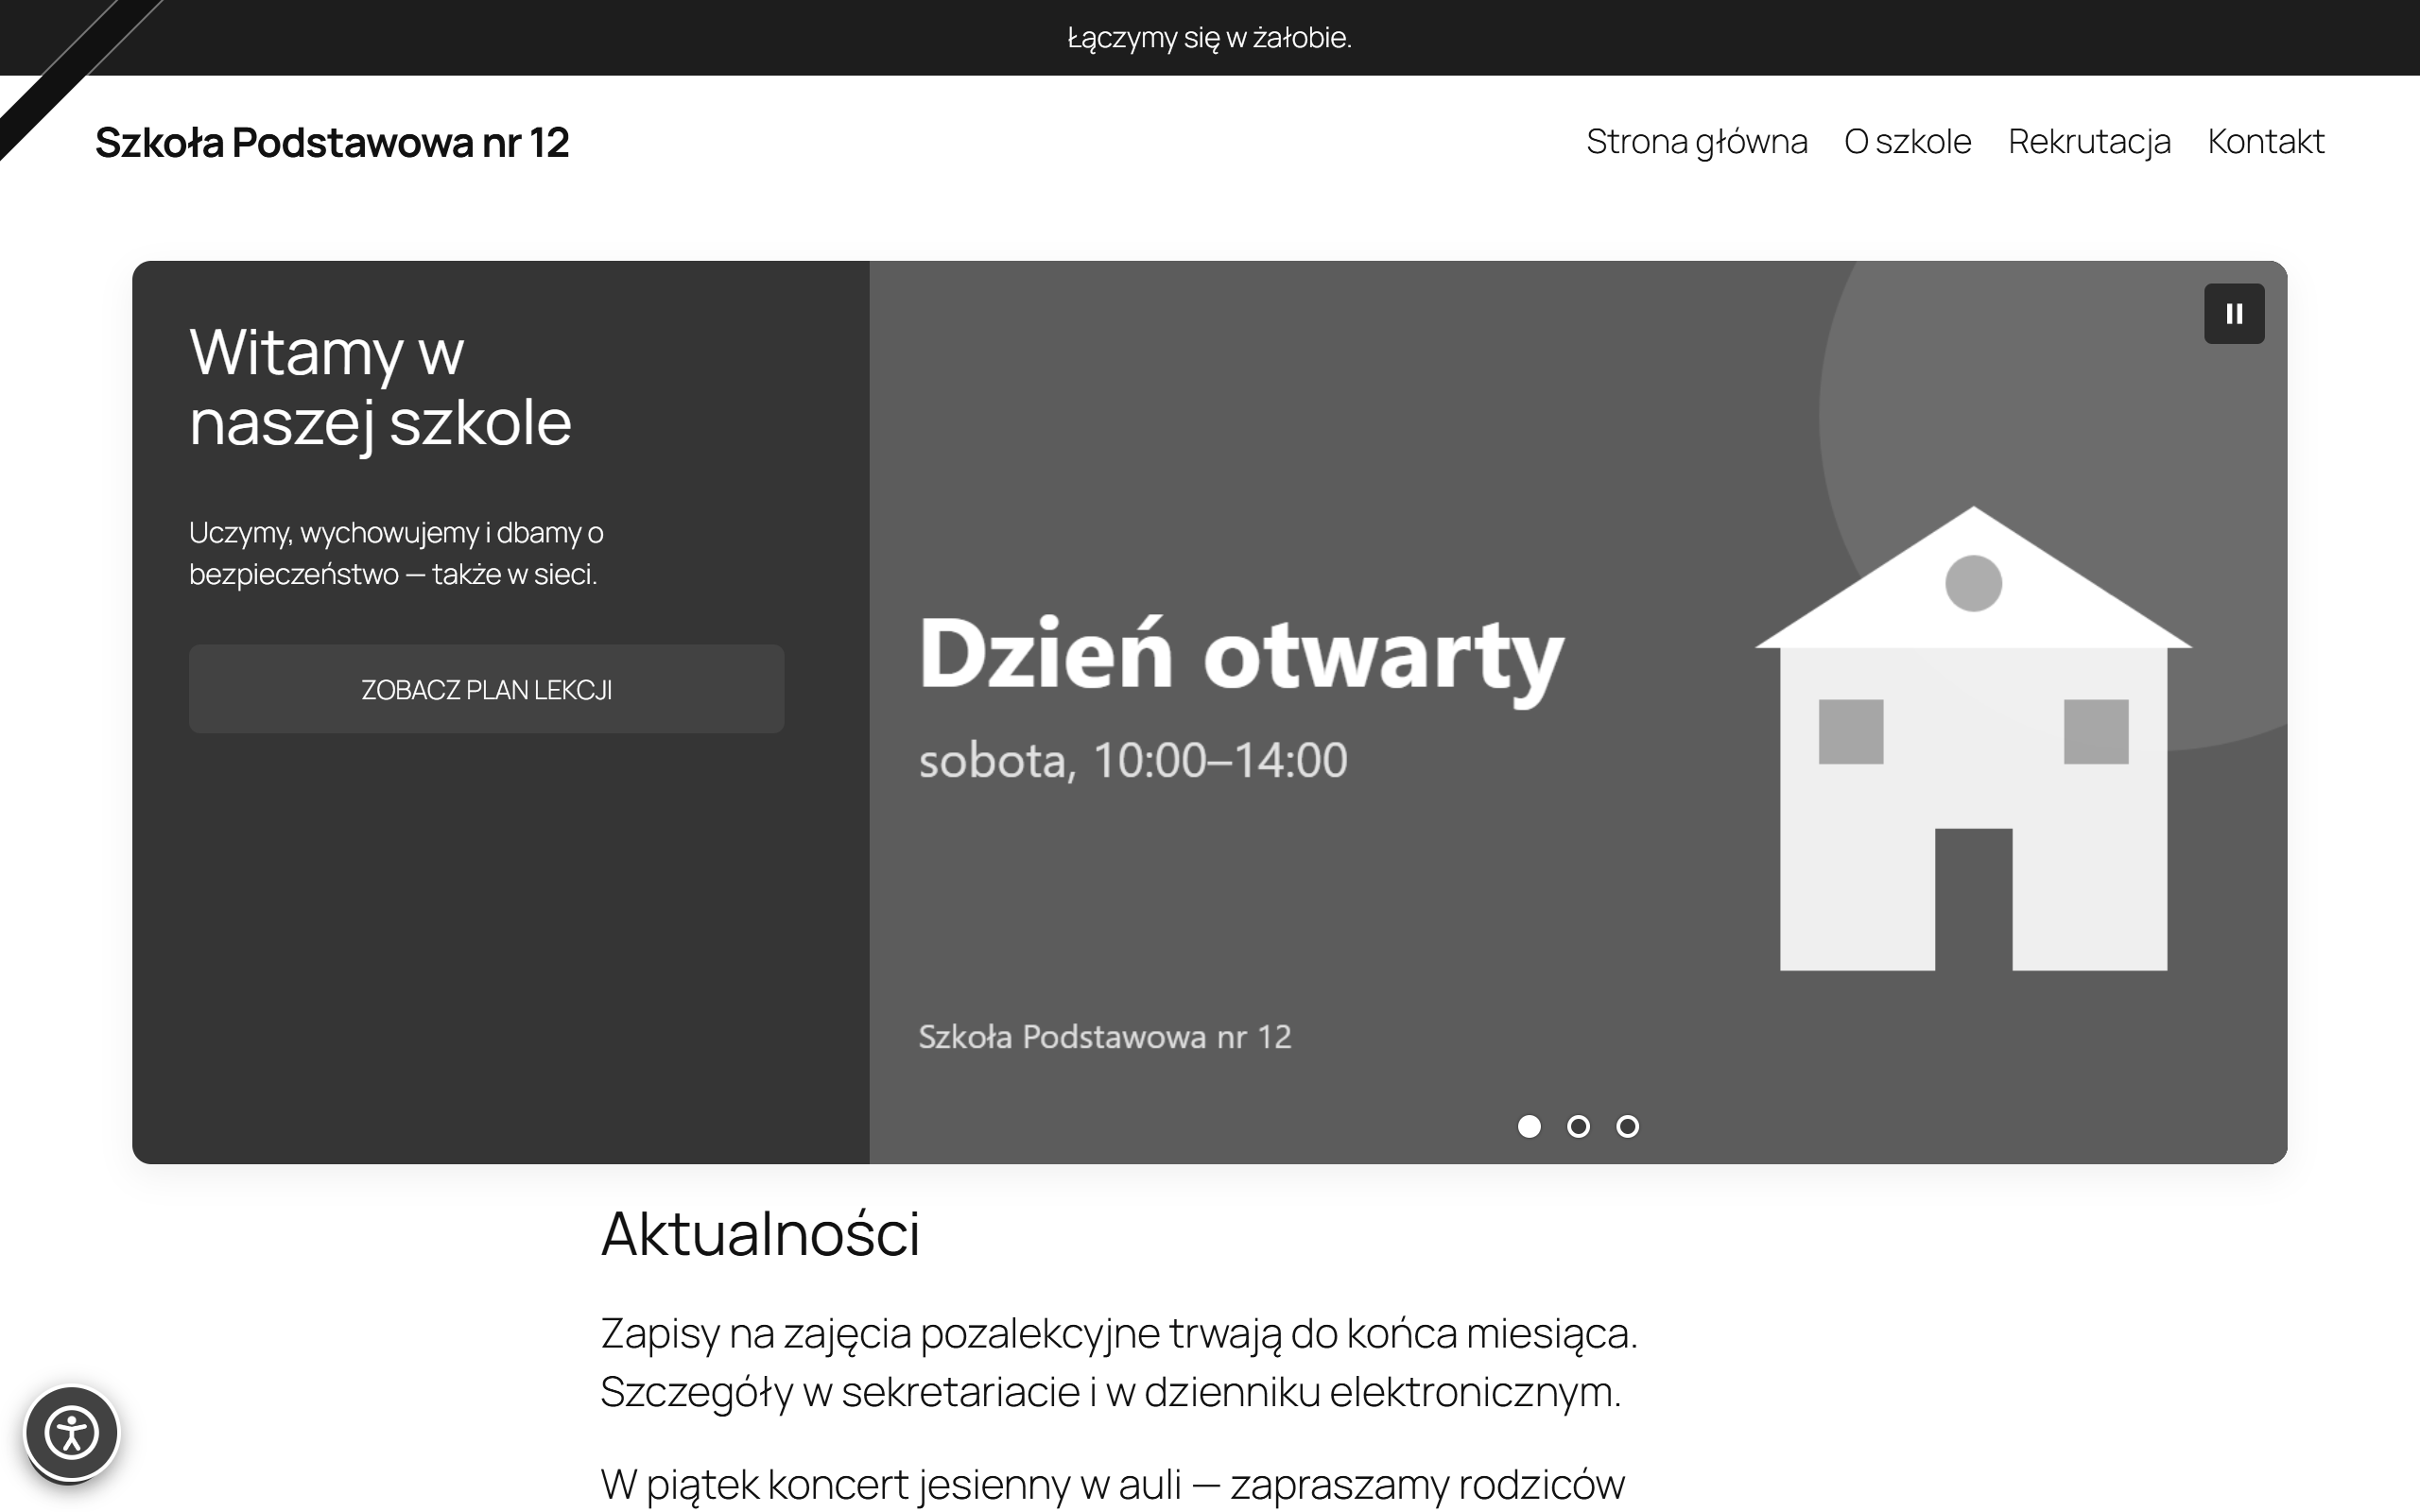Screen dimensions: 2420x1512
Task: Click the Zapisy na zajęcia pozalekcyjne paragraph
Action: point(1119,1362)
